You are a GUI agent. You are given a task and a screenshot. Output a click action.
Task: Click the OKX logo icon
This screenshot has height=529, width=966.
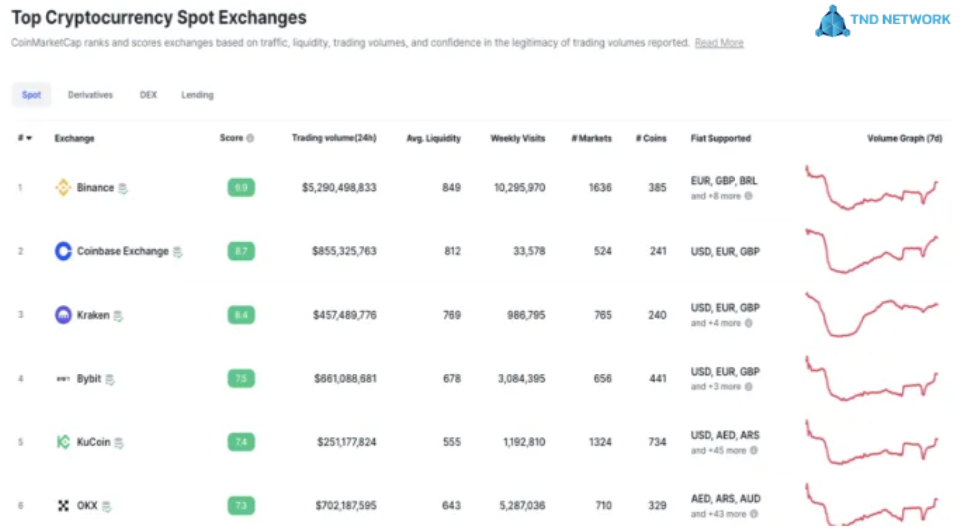pyautogui.click(x=63, y=507)
